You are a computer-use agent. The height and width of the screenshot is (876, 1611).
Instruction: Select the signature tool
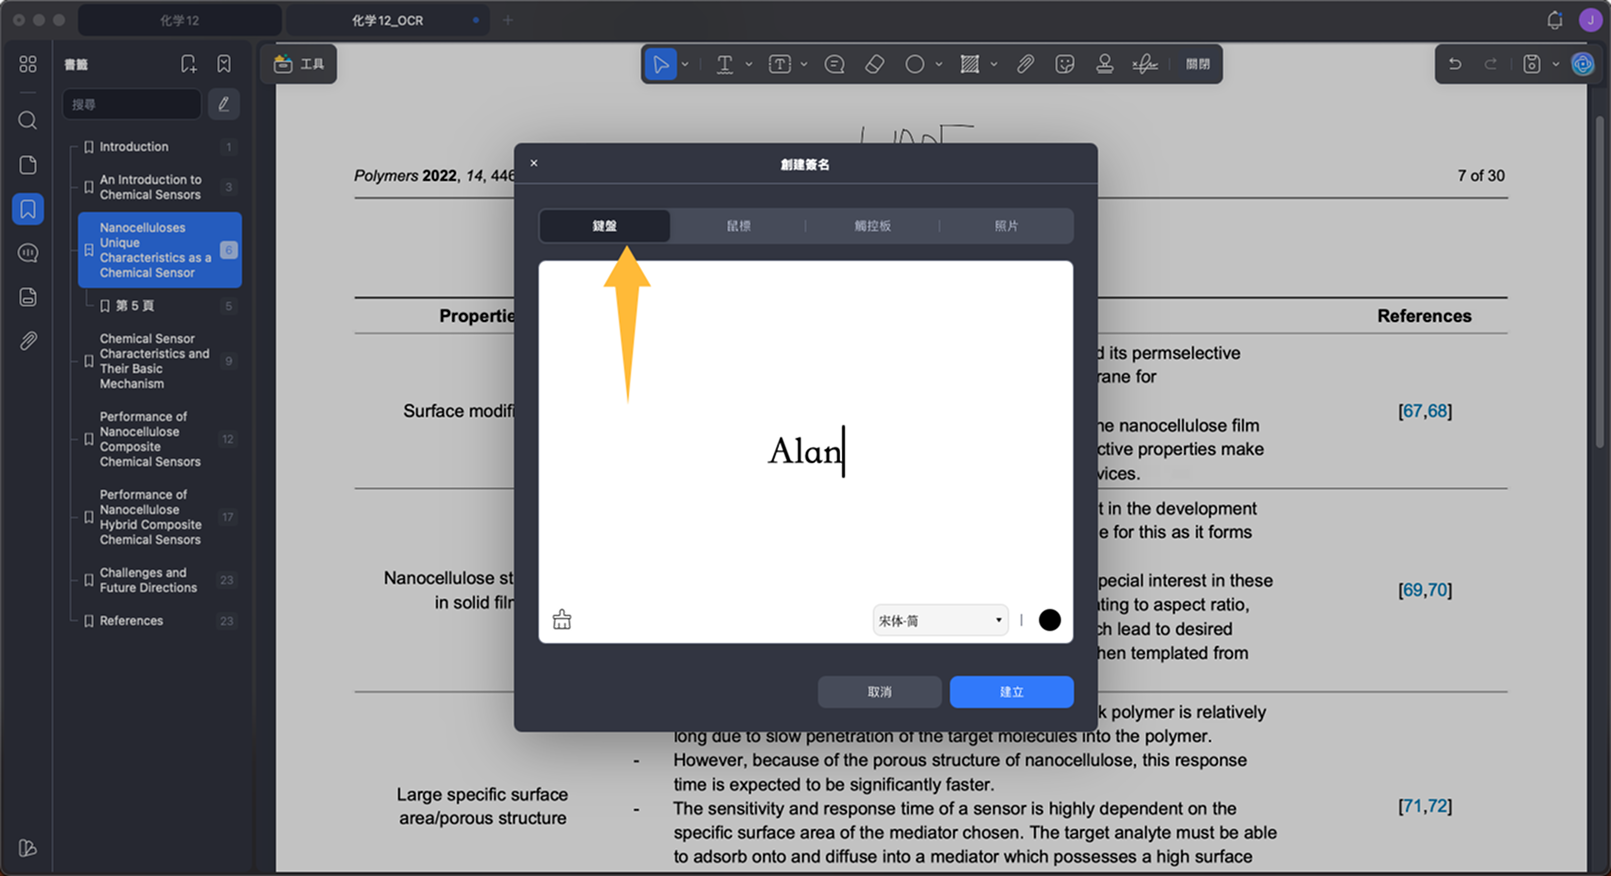1145,64
